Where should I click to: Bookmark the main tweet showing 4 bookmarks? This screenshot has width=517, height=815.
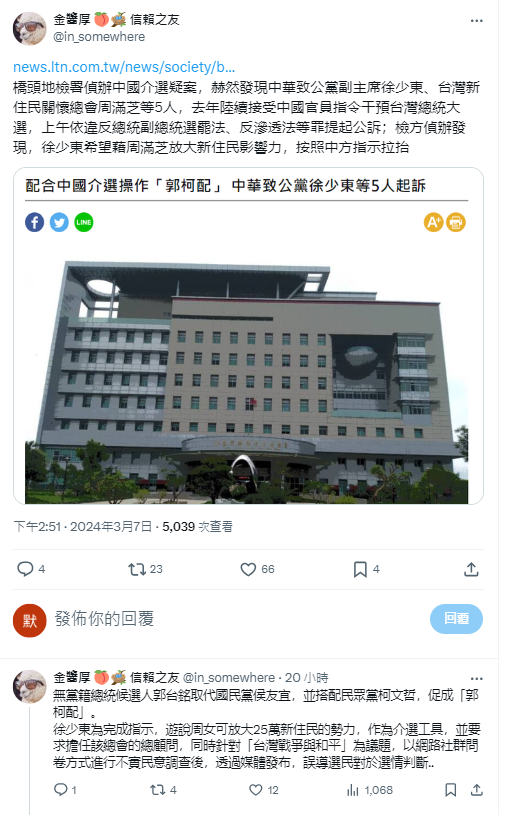click(366, 569)
